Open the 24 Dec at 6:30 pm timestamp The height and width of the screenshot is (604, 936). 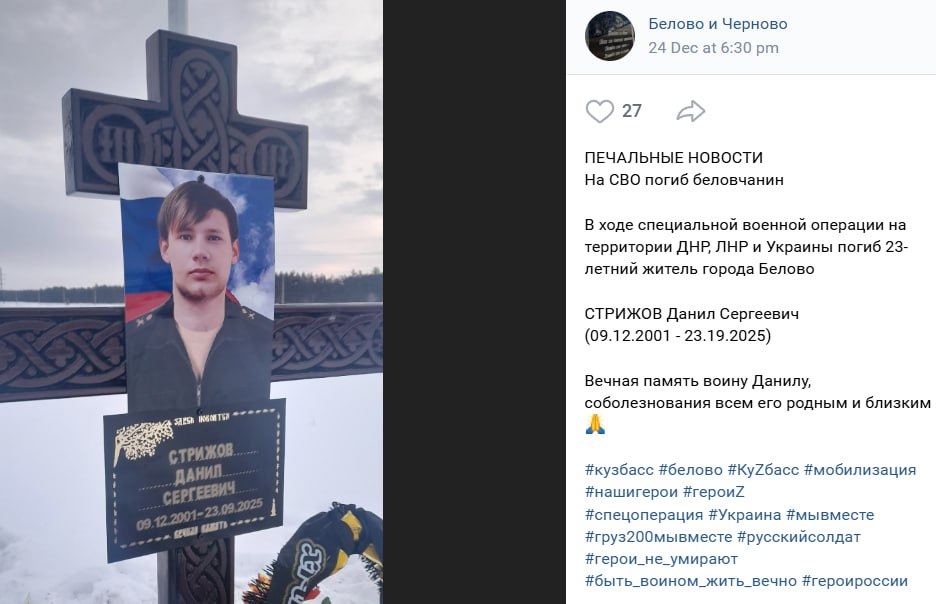[x=713, y=48]
